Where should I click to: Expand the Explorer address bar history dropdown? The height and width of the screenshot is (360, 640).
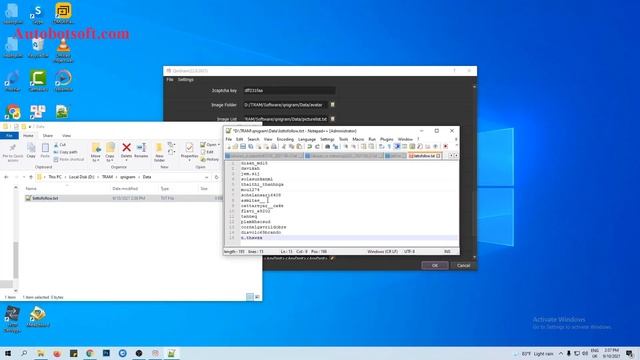tap(206, 177)
